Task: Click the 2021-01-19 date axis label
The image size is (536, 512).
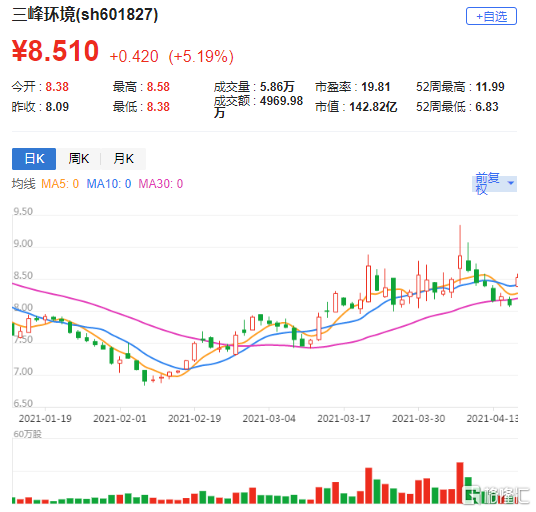Action: click(45, 419)
